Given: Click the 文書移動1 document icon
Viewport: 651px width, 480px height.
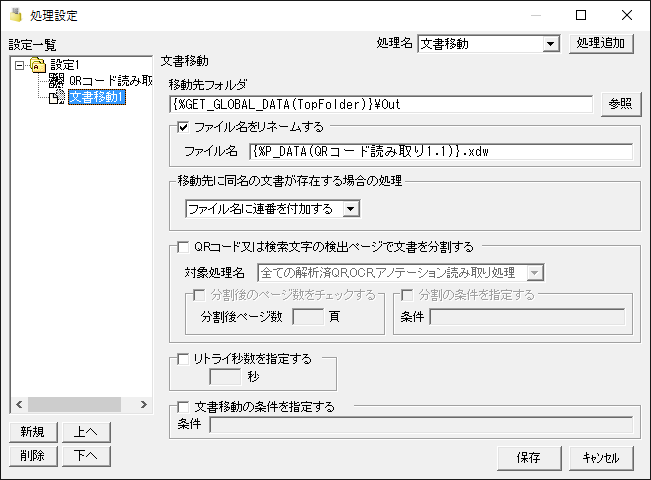Looking at the screenshot, I should [x=57, y=97].
